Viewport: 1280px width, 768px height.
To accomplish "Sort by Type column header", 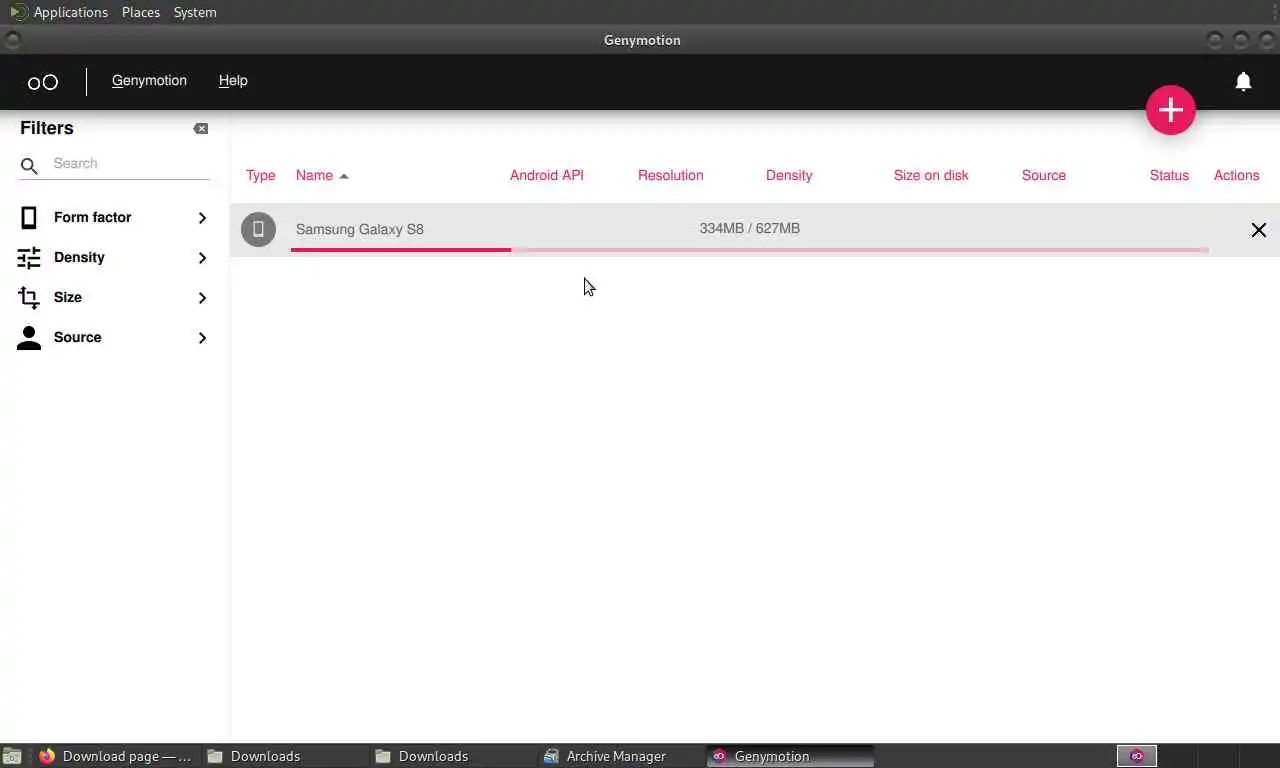I will (260, 175).
